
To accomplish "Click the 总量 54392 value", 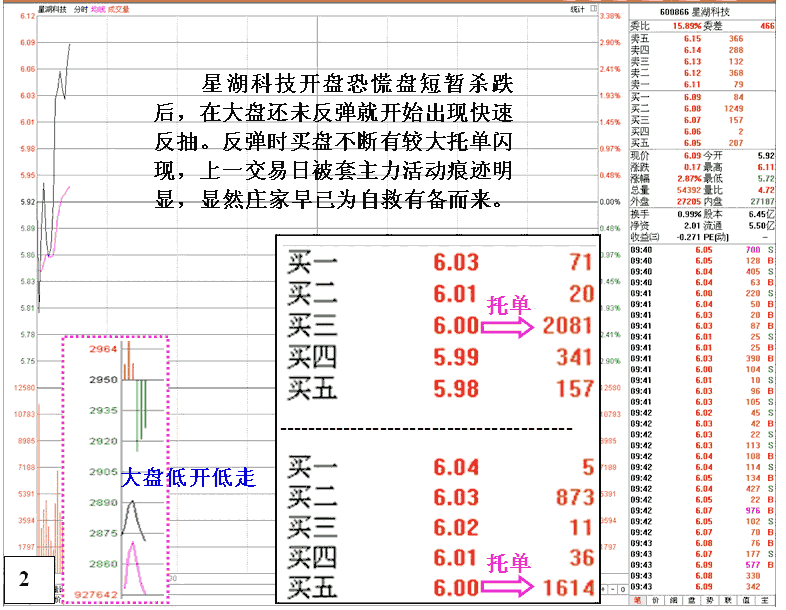I will (689, 190).
